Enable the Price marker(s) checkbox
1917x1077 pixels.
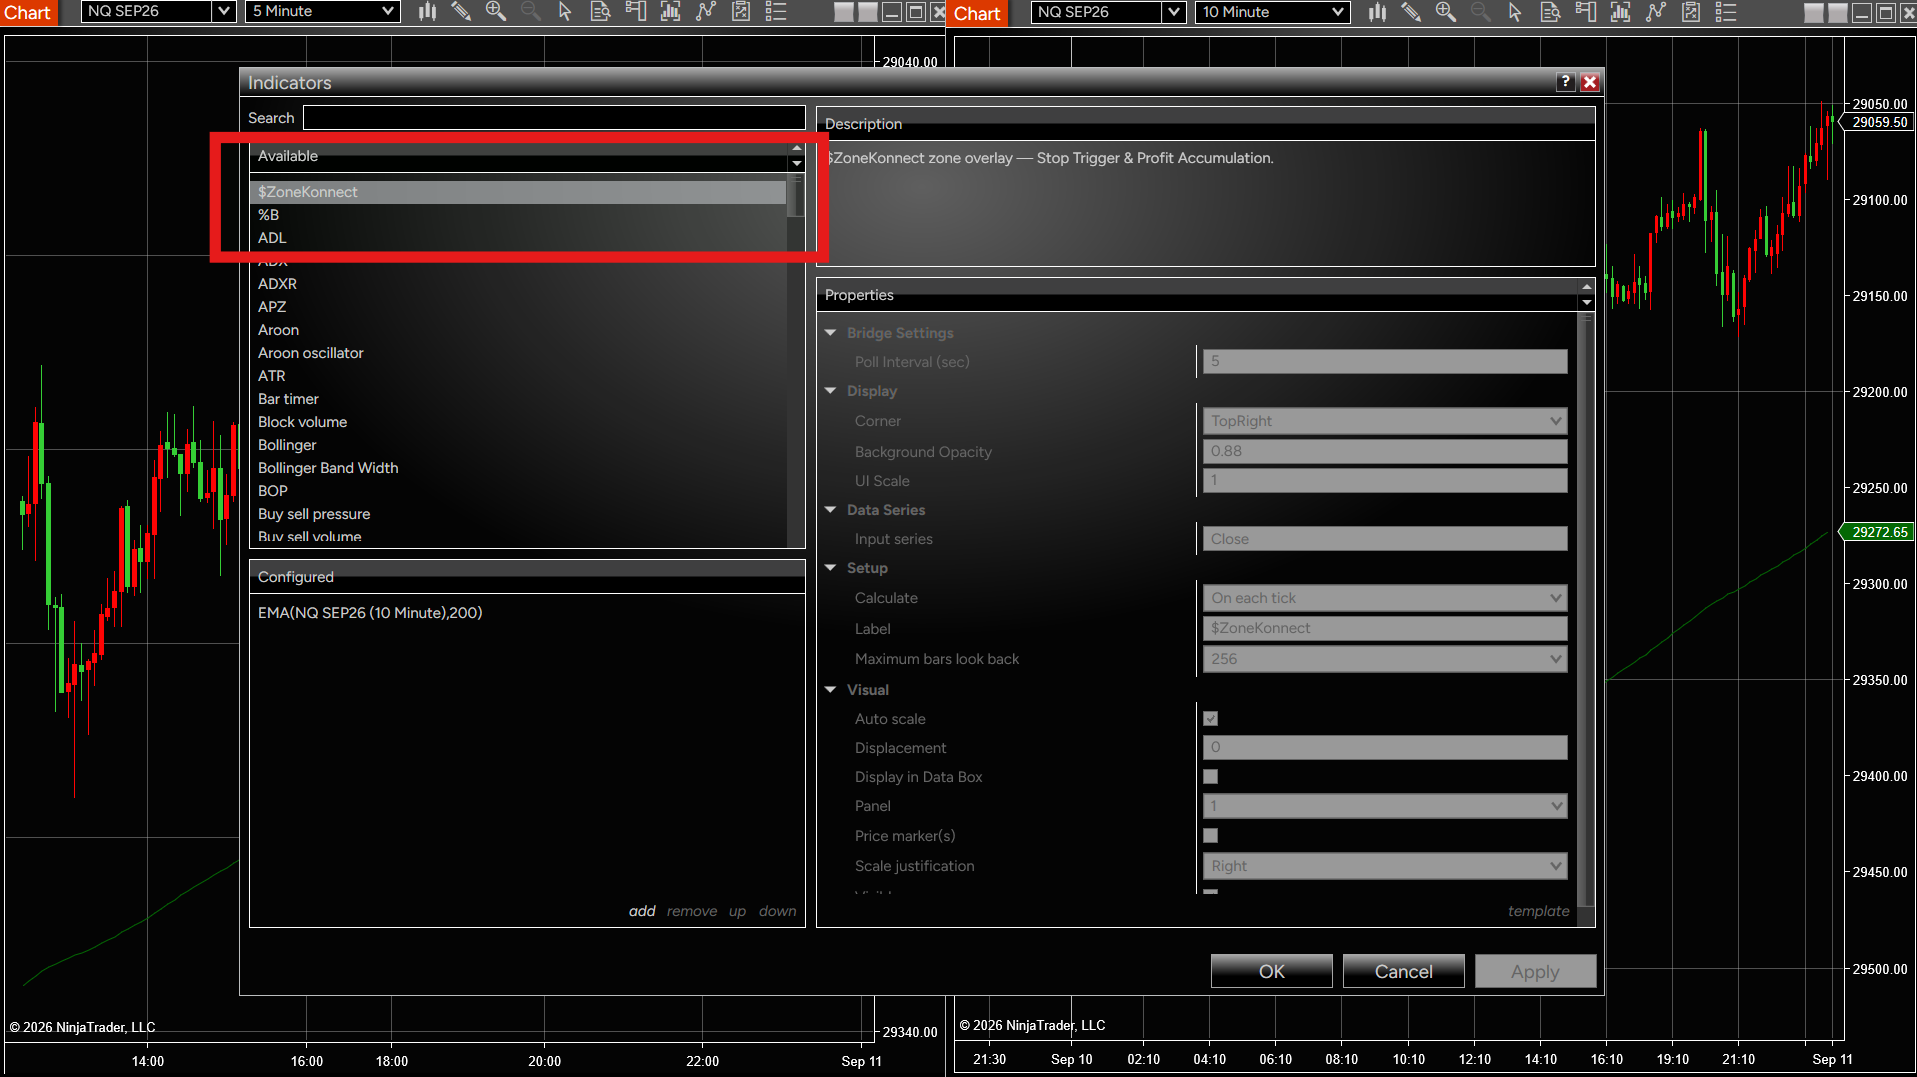click(1211, 836)
